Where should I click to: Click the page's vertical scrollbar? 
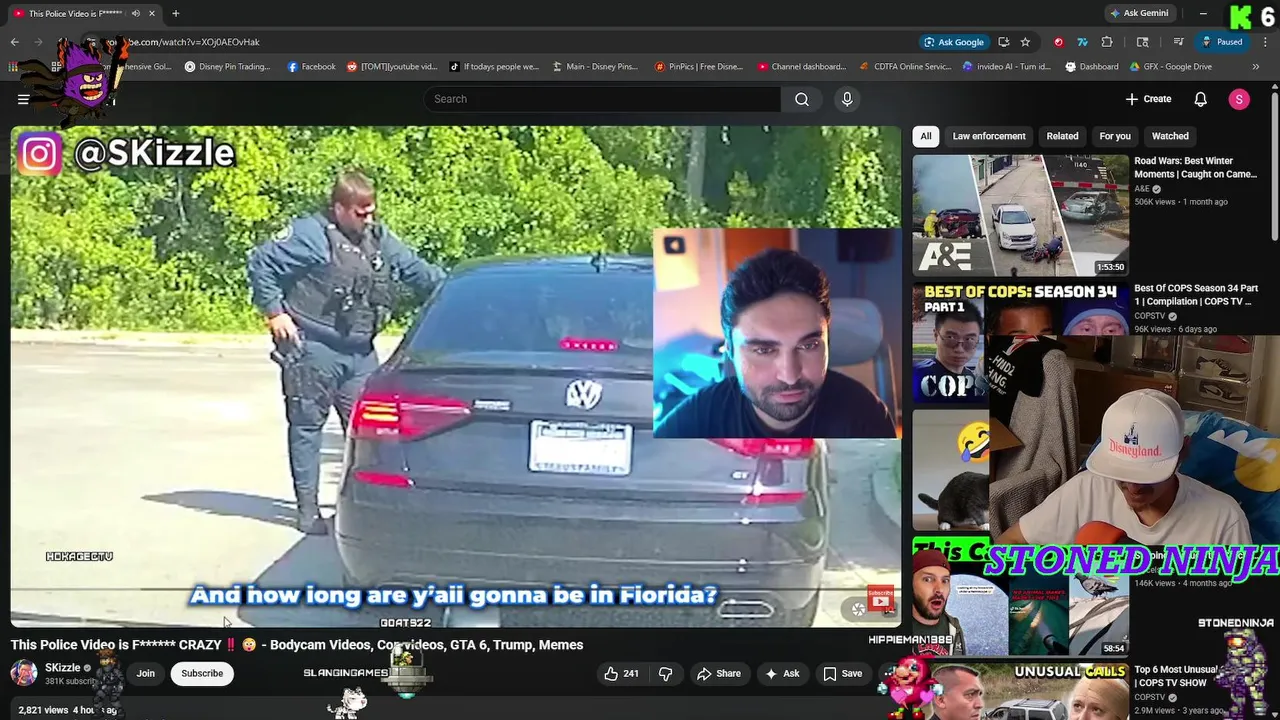(1274, 165)
